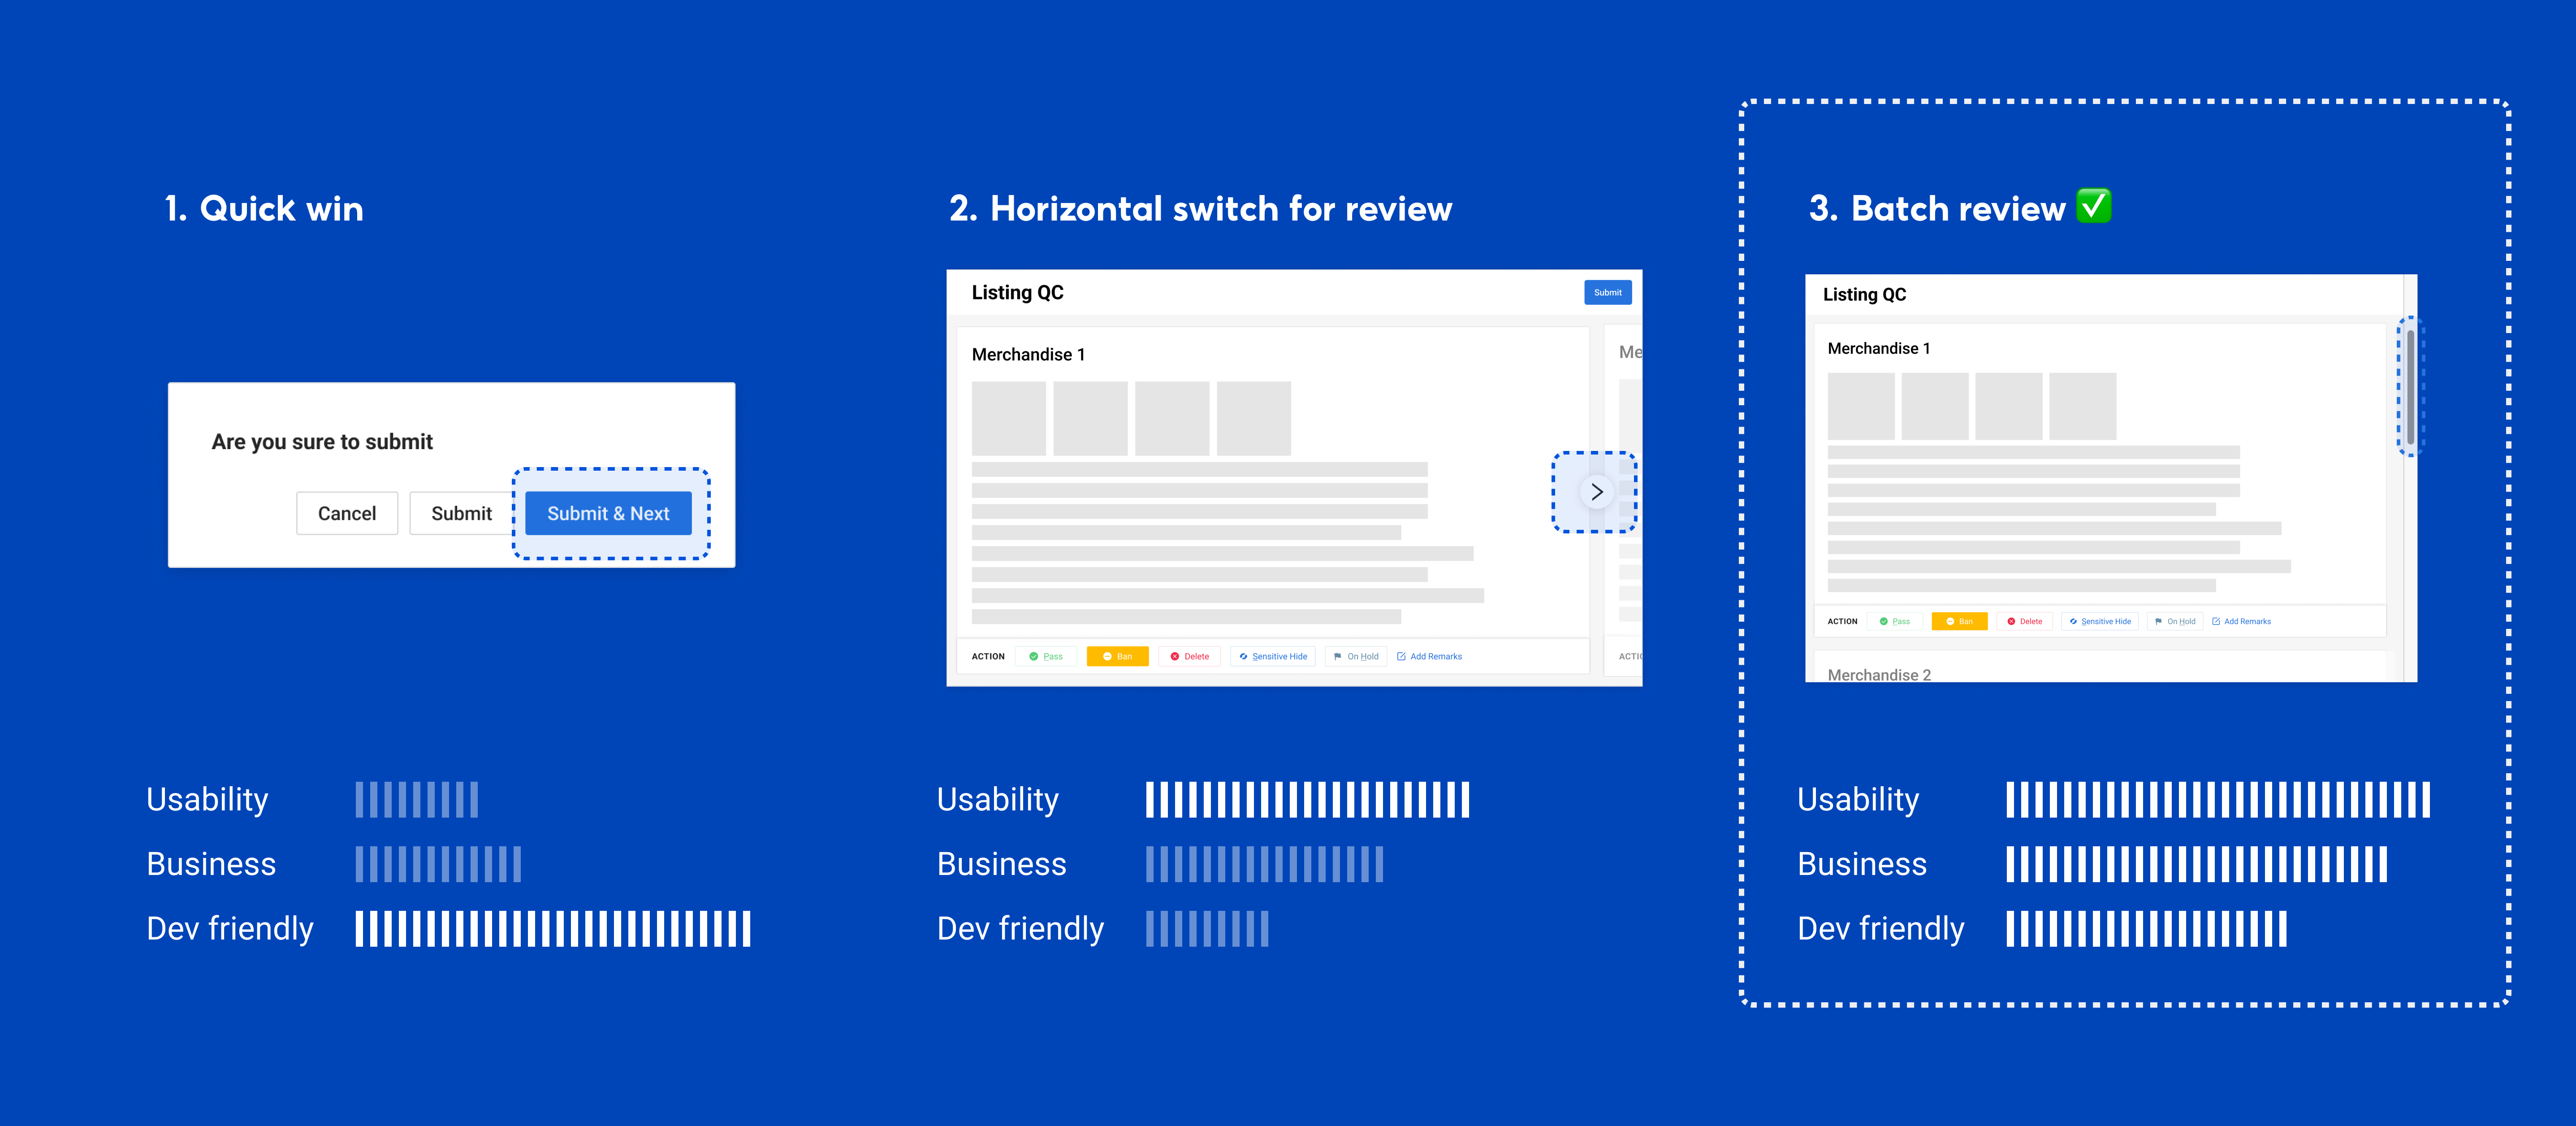The image size is (2576, 1126).
Task: Click Listing QC title in Batch review mockup
Action: click(x=1864, y=294)
